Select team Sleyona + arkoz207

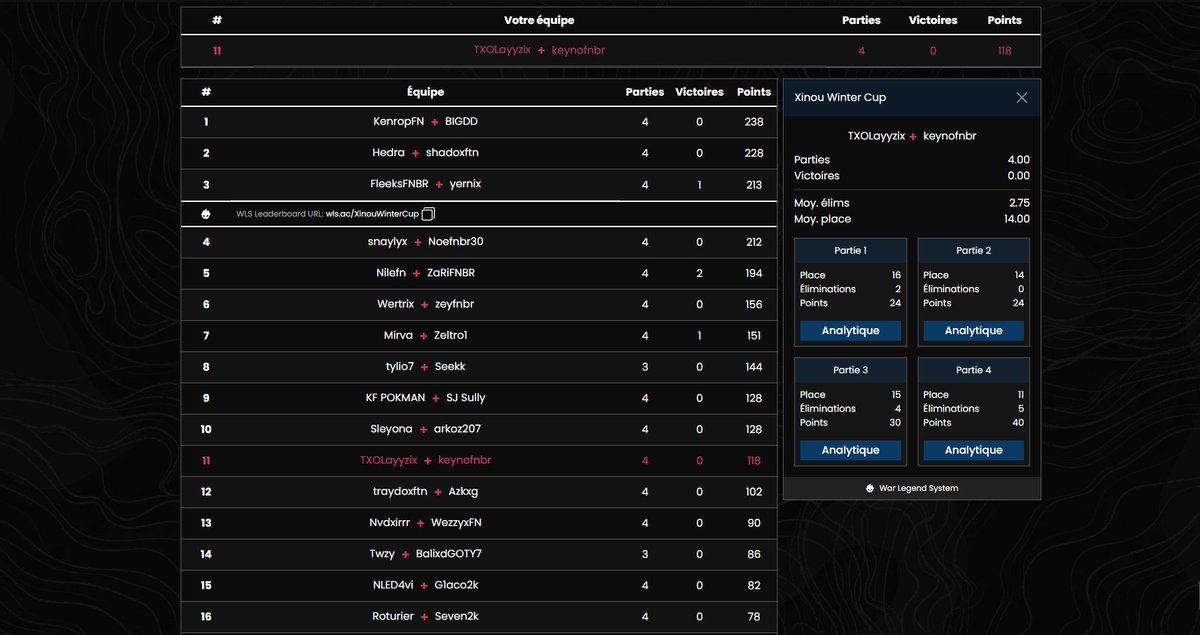(479, 429)
